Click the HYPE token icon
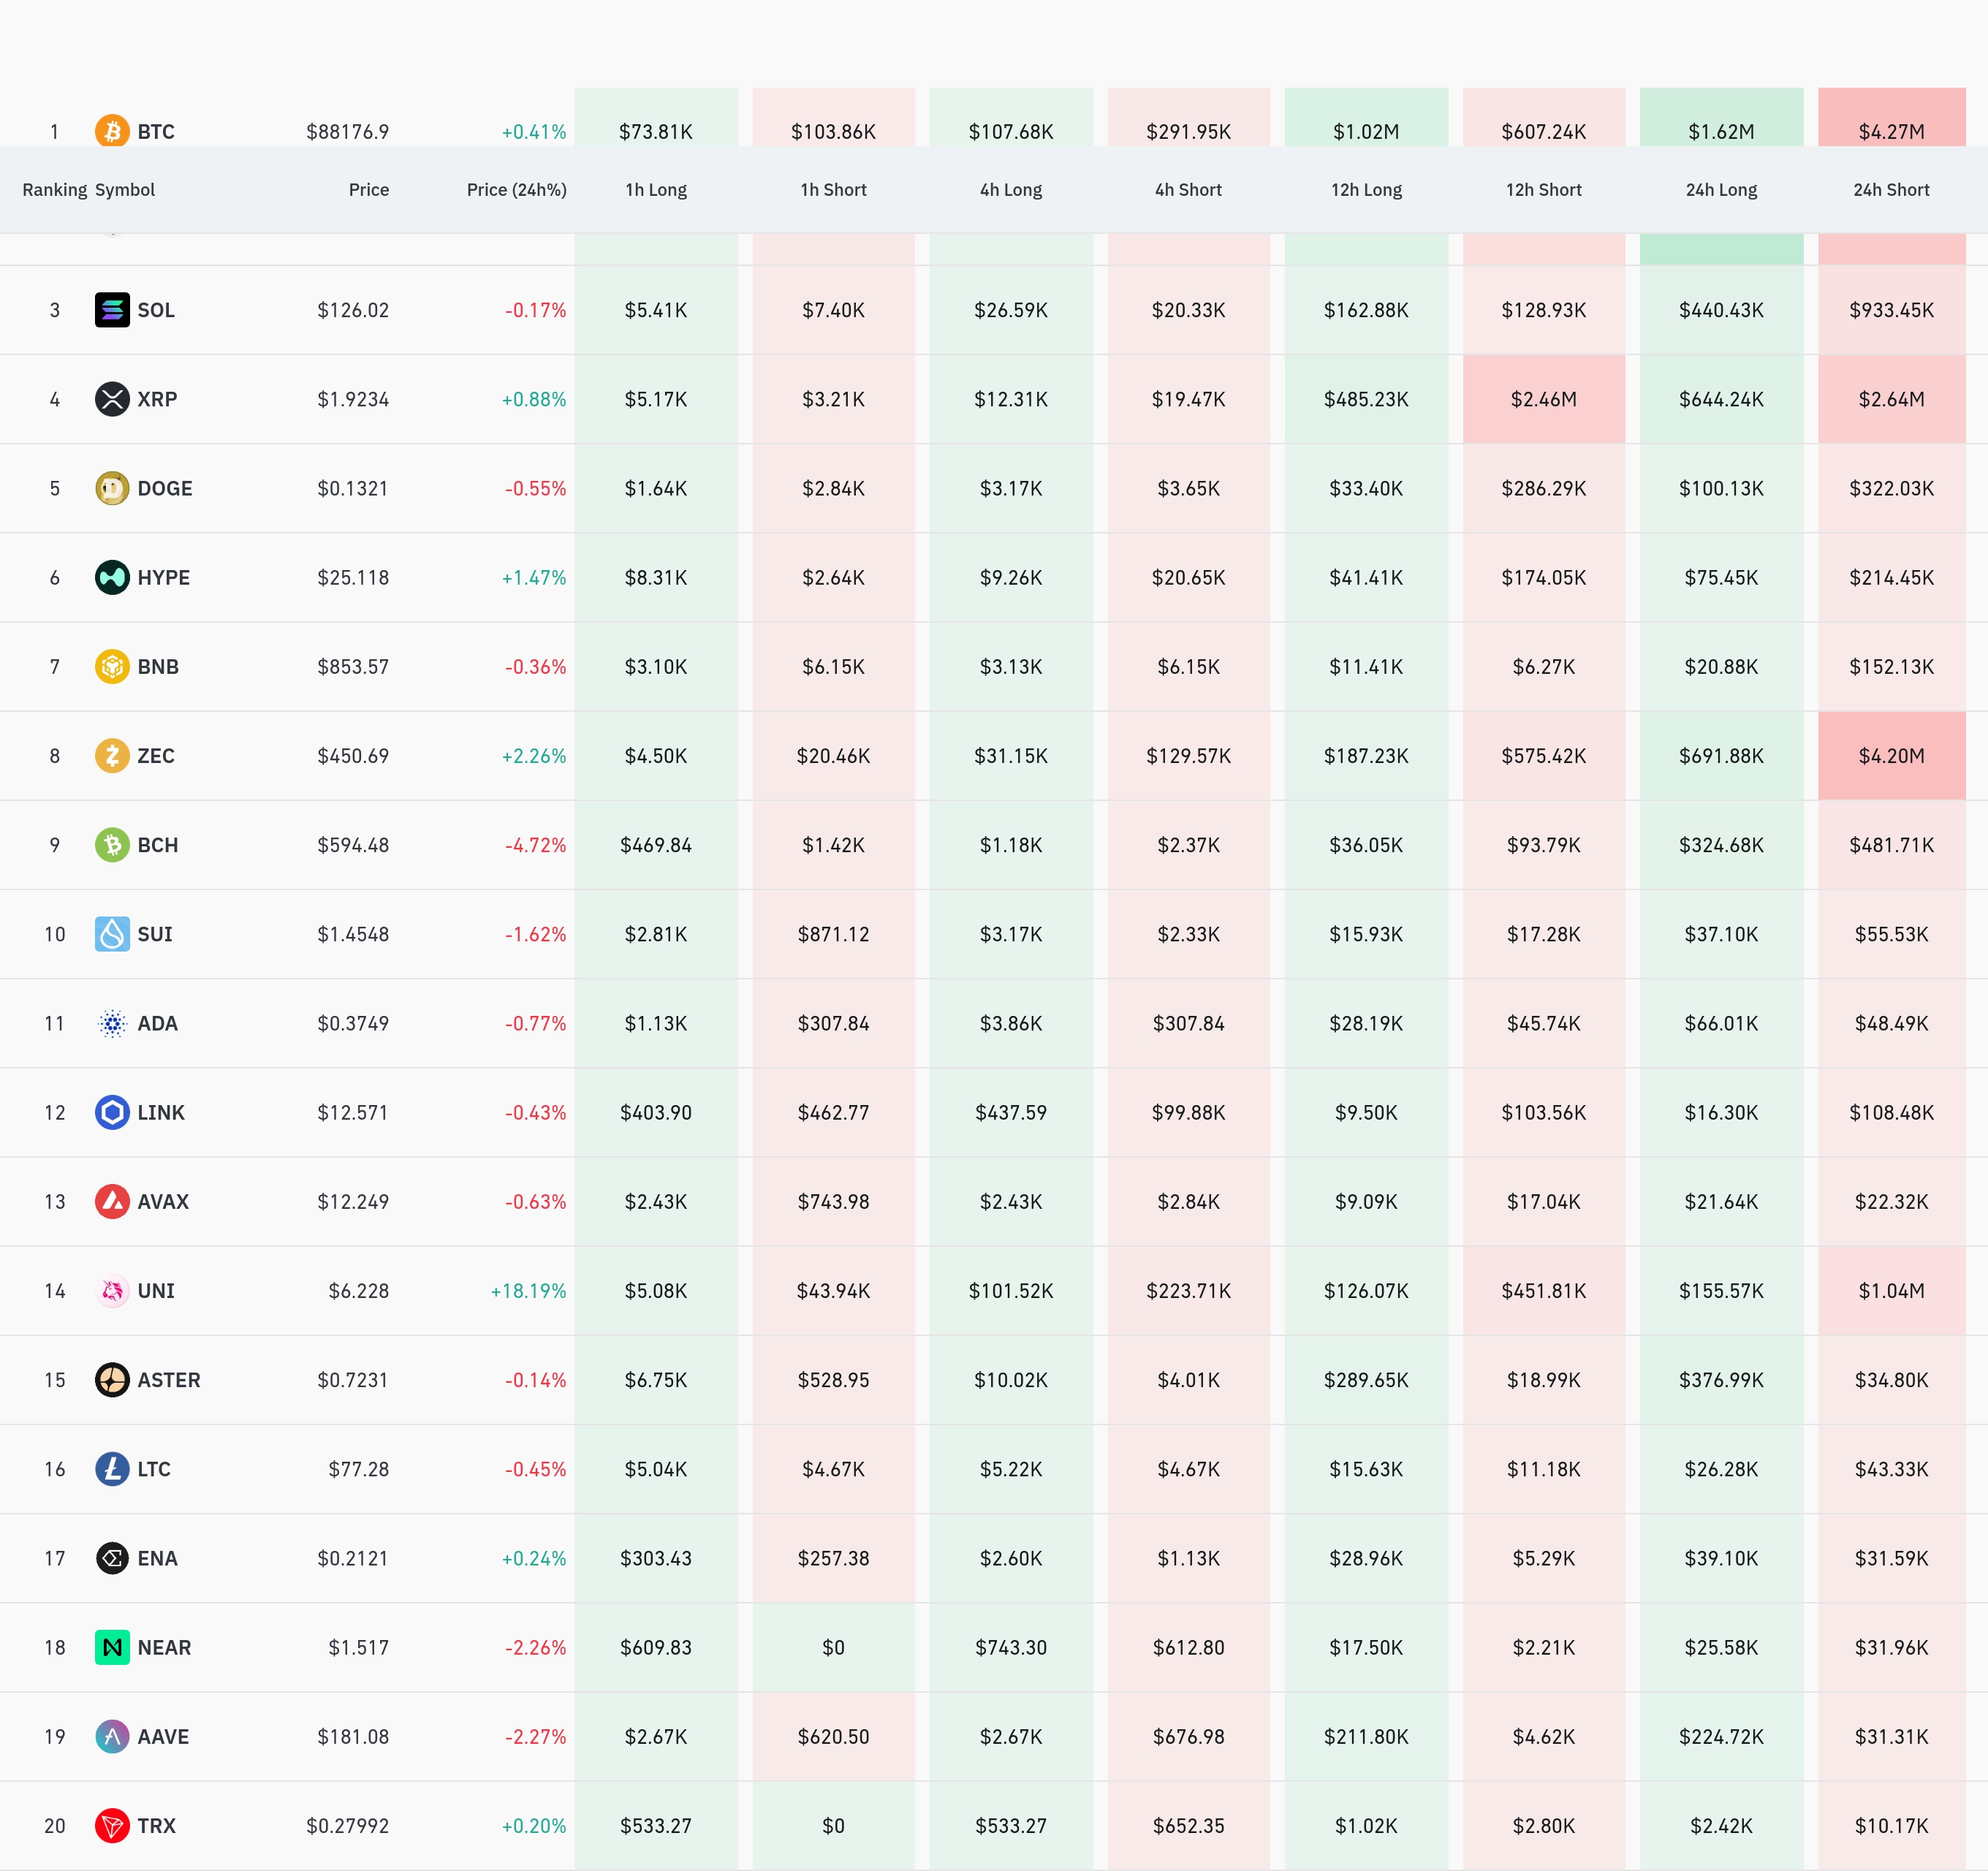This screenshot has height=1871, width=1988. pos(112,577)
